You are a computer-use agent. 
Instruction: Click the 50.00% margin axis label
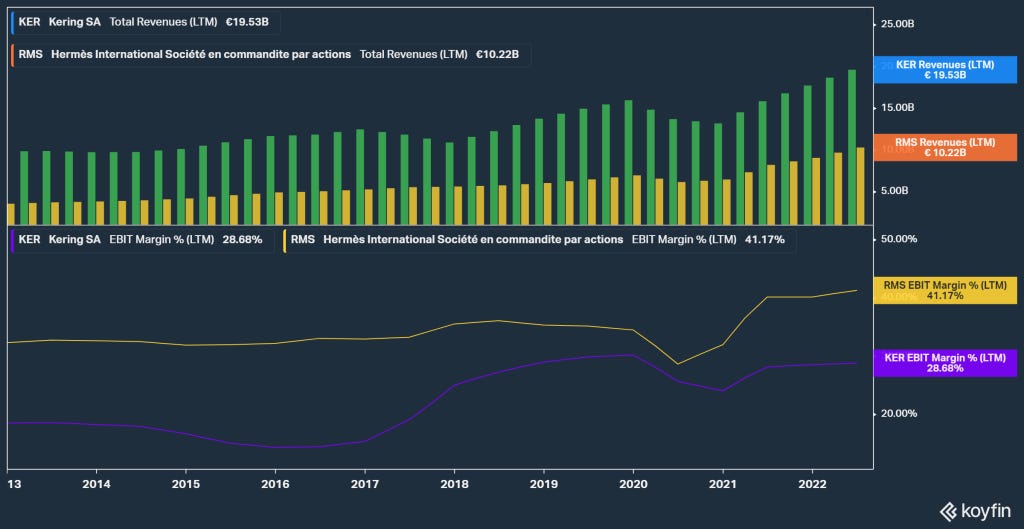pos(899,239)
